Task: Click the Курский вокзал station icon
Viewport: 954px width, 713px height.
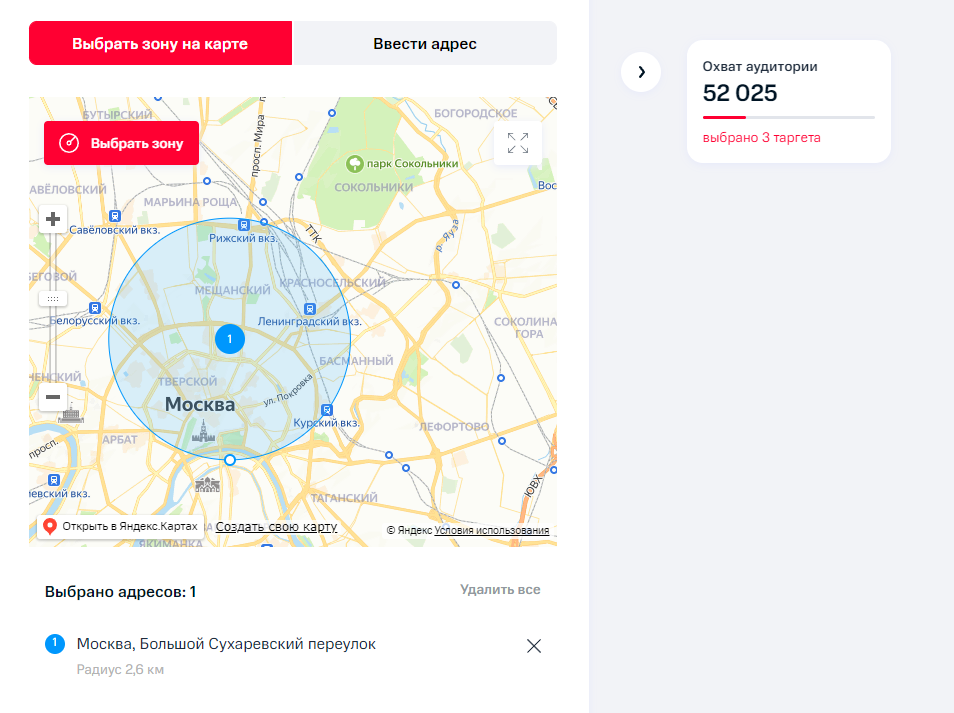Action: click(x=327, y=409)
